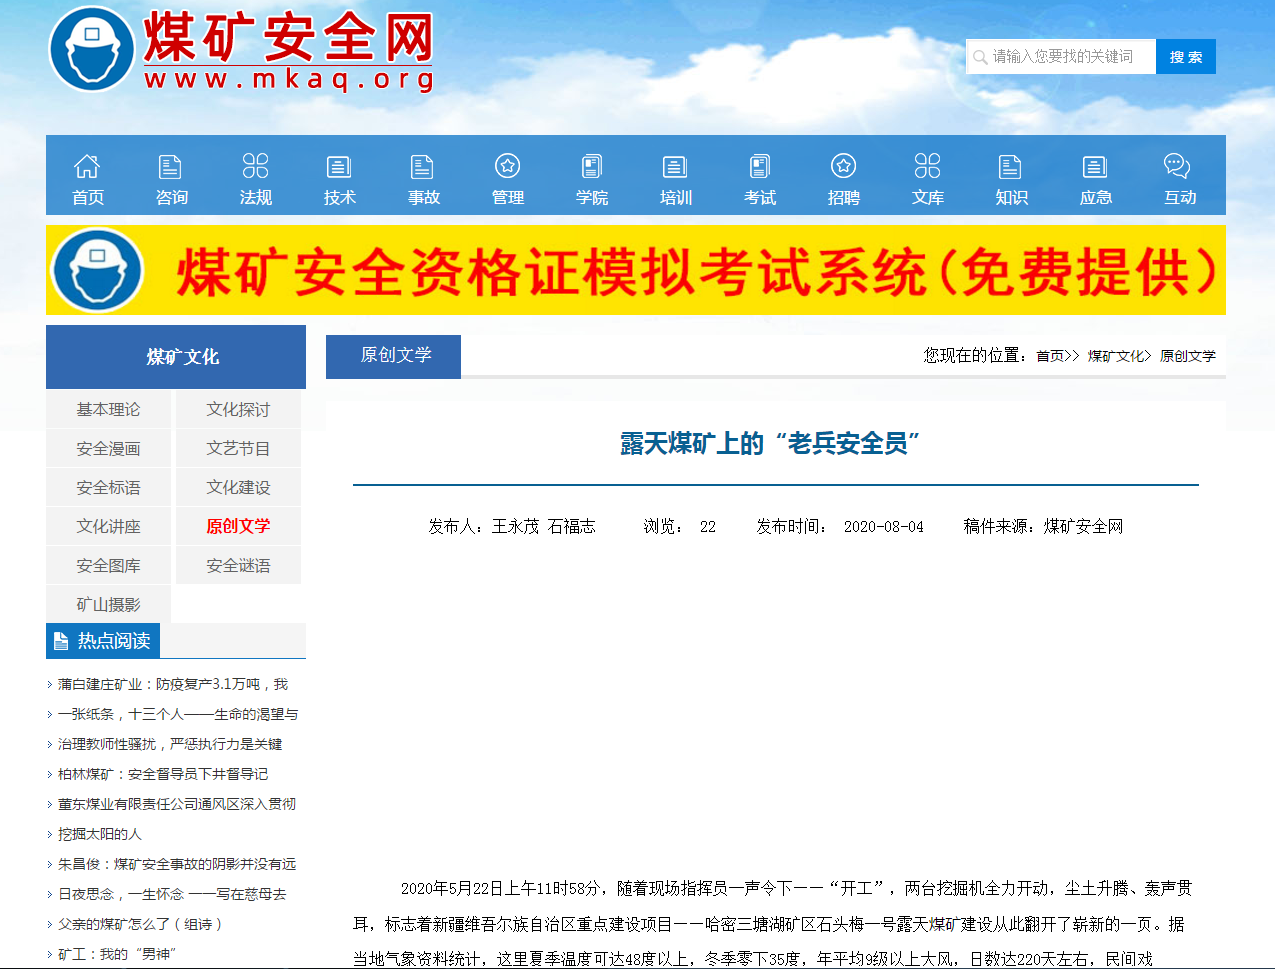This screenshot has width=1275, height=969.
Task: Click the 煤矿安全网 logo helmet icon
Action: (x=91, y=48)
